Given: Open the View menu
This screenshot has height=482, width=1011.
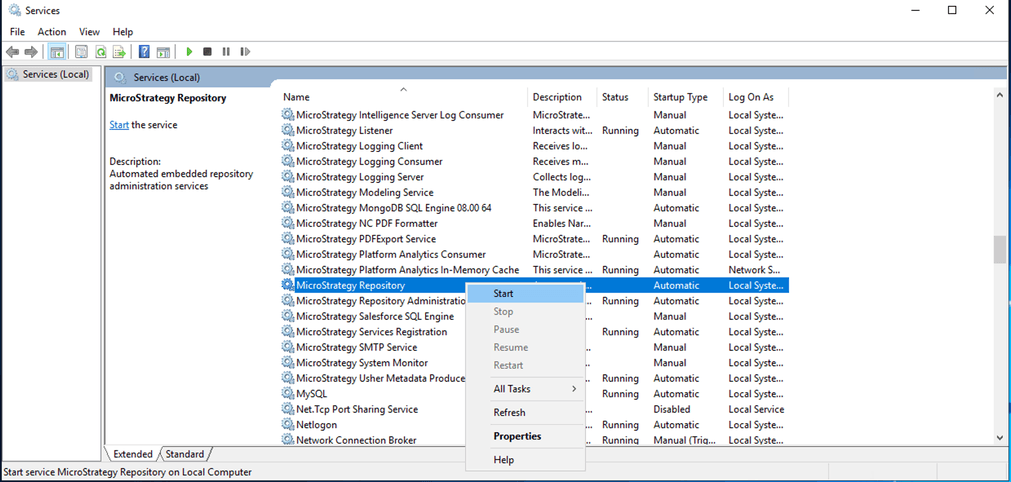Looking at the screenshot, I should [x=89, y=32].
